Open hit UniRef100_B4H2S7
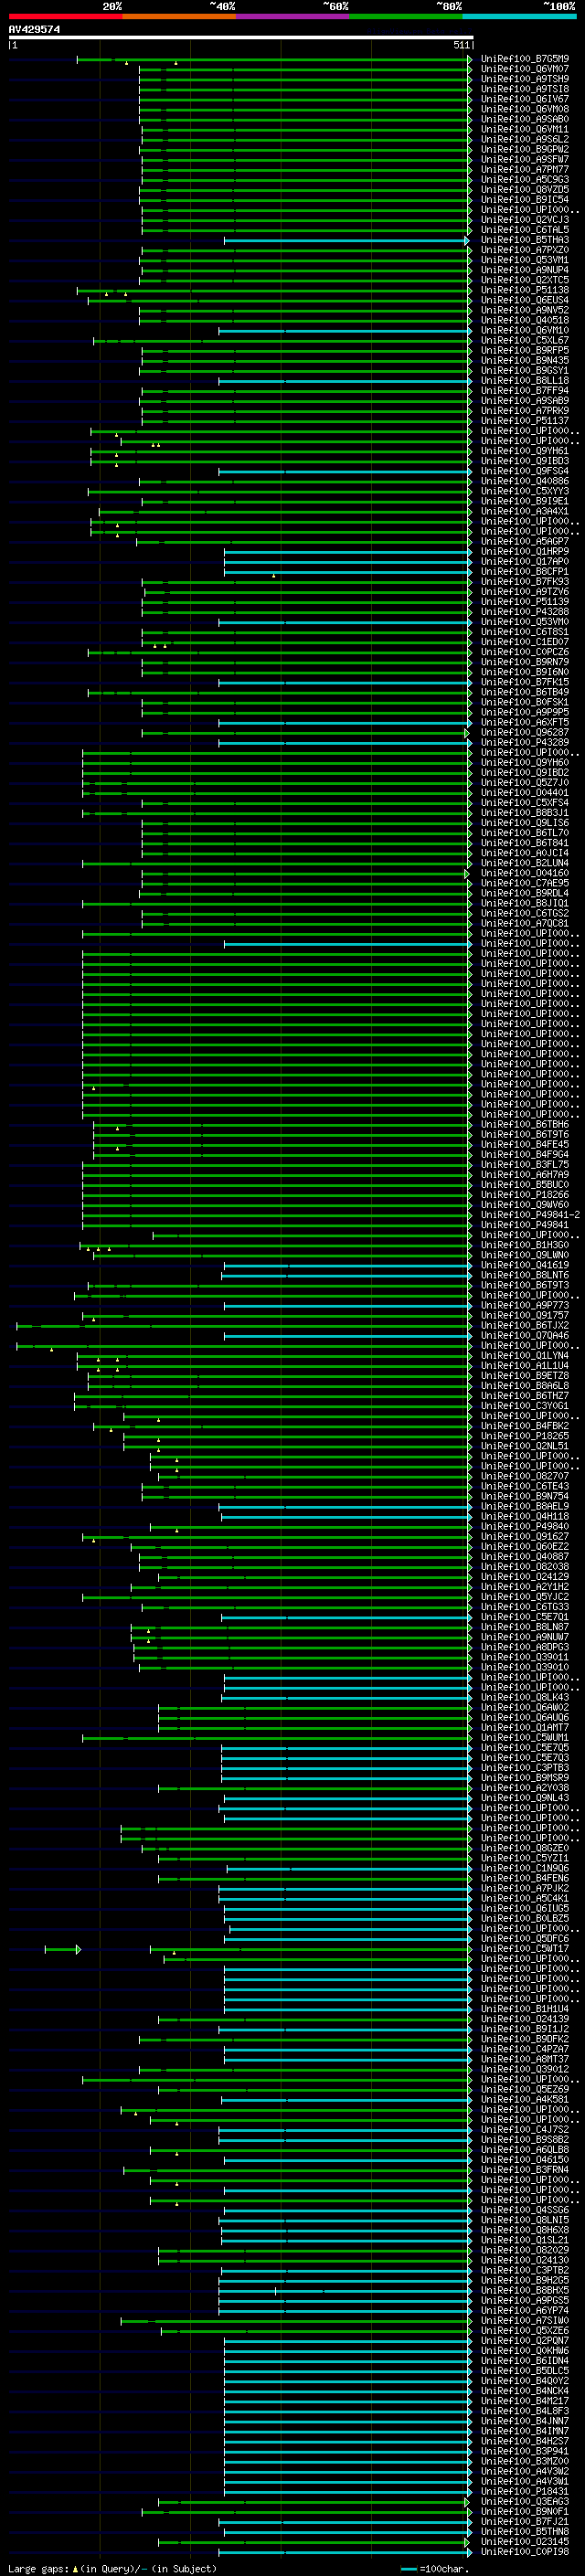The image size is (585, 2576). 525,2441
